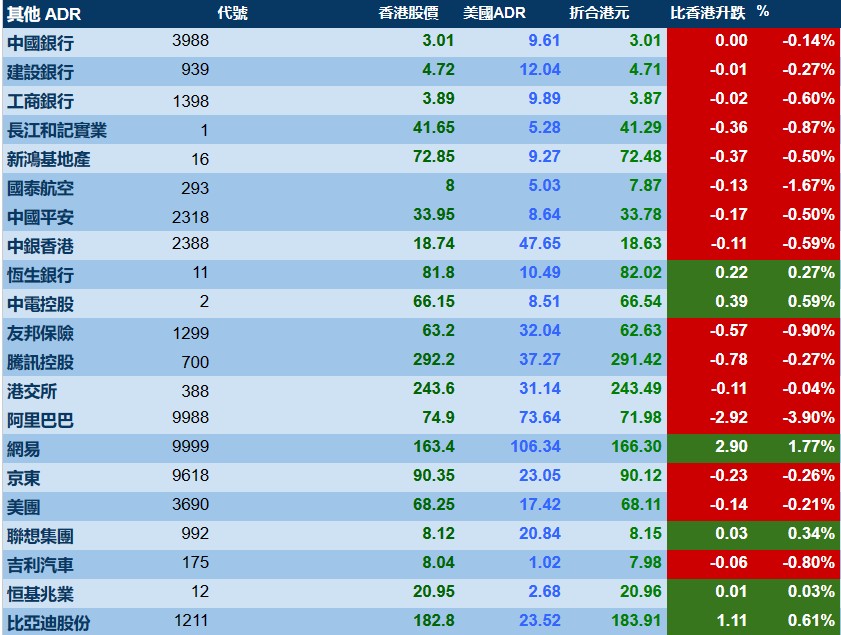Click converted HKD value 82.02
Viewport: 841px width, 635px height.
click(x=640, y=272)
